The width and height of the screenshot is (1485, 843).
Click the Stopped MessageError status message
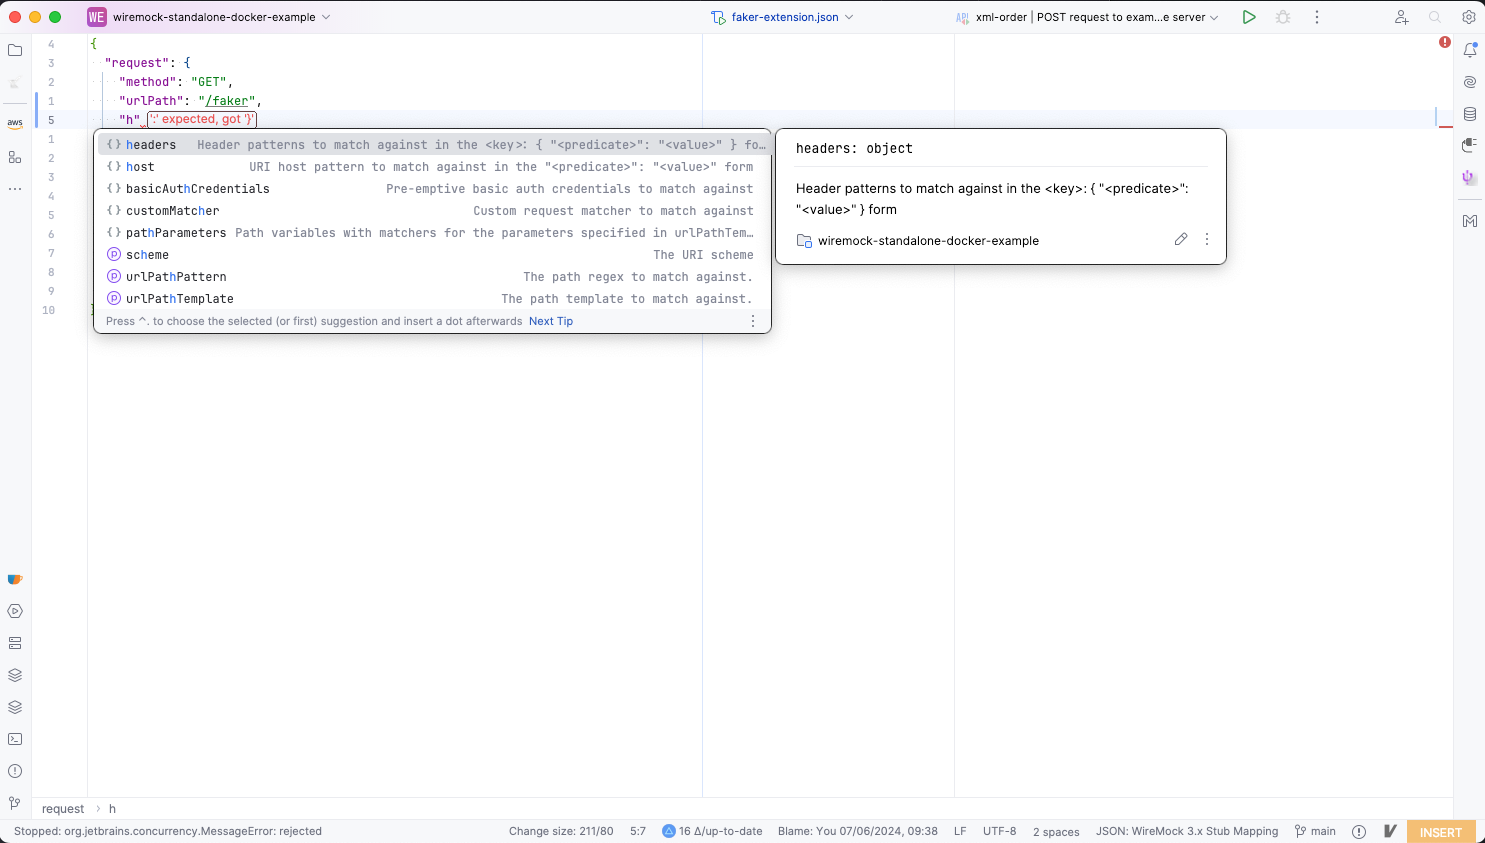coord(168,831)
